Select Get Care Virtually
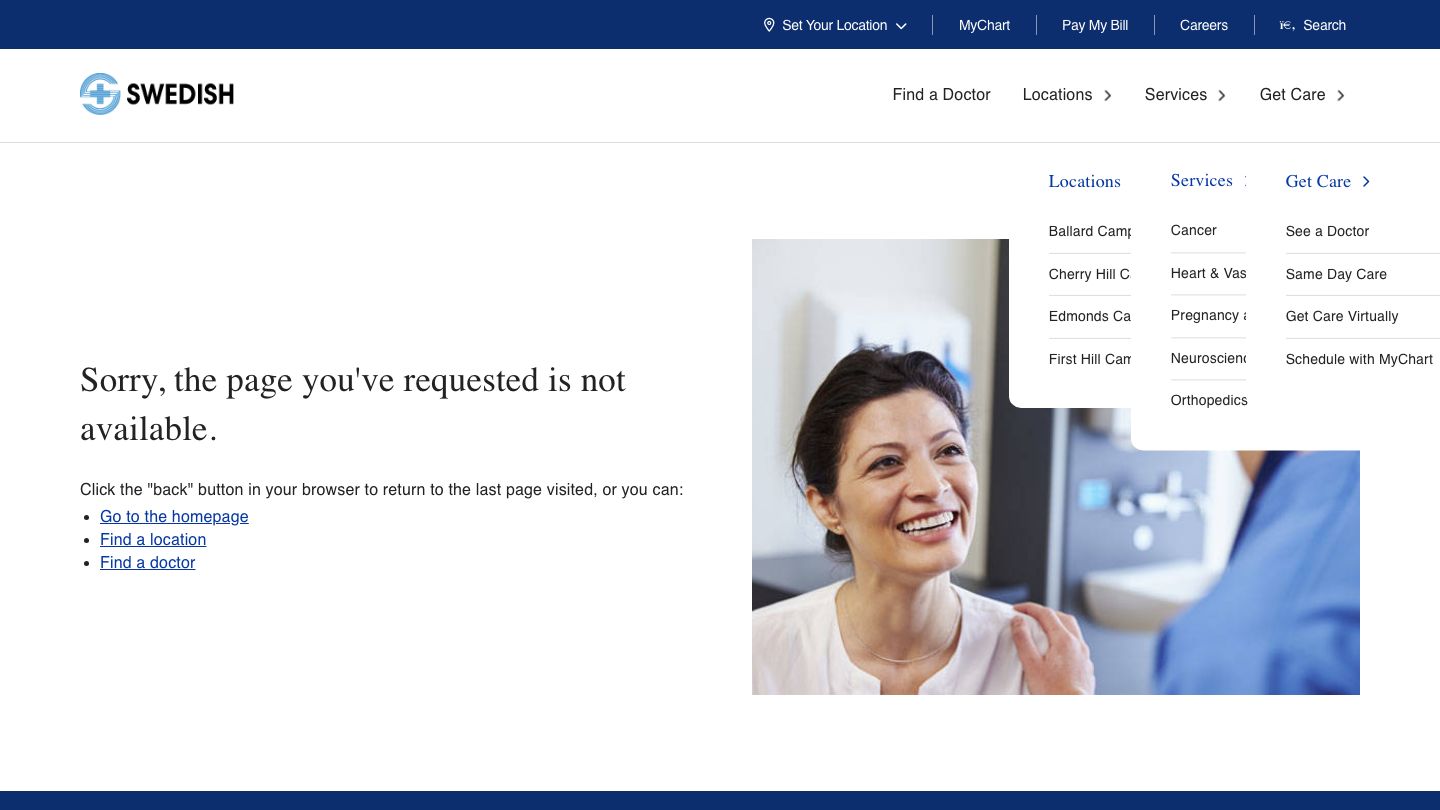Viewport: 1440px width, 810px height. click(x=1342, y=316)
